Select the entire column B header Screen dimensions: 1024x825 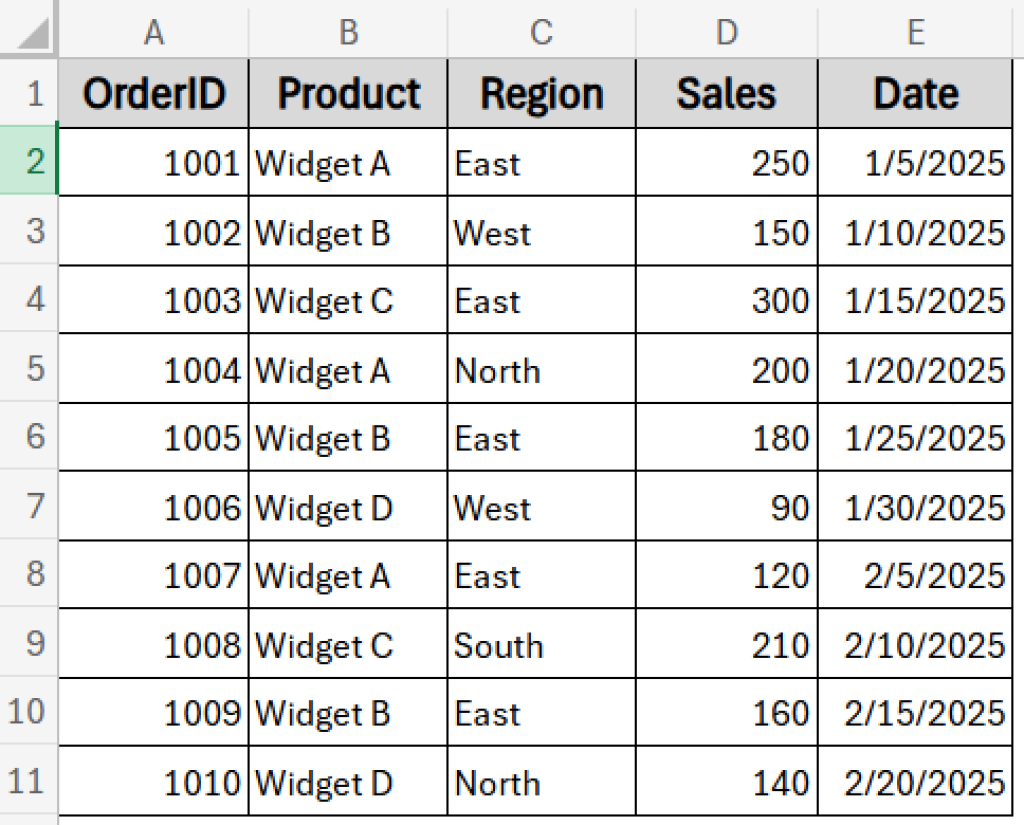pos(348,31)
